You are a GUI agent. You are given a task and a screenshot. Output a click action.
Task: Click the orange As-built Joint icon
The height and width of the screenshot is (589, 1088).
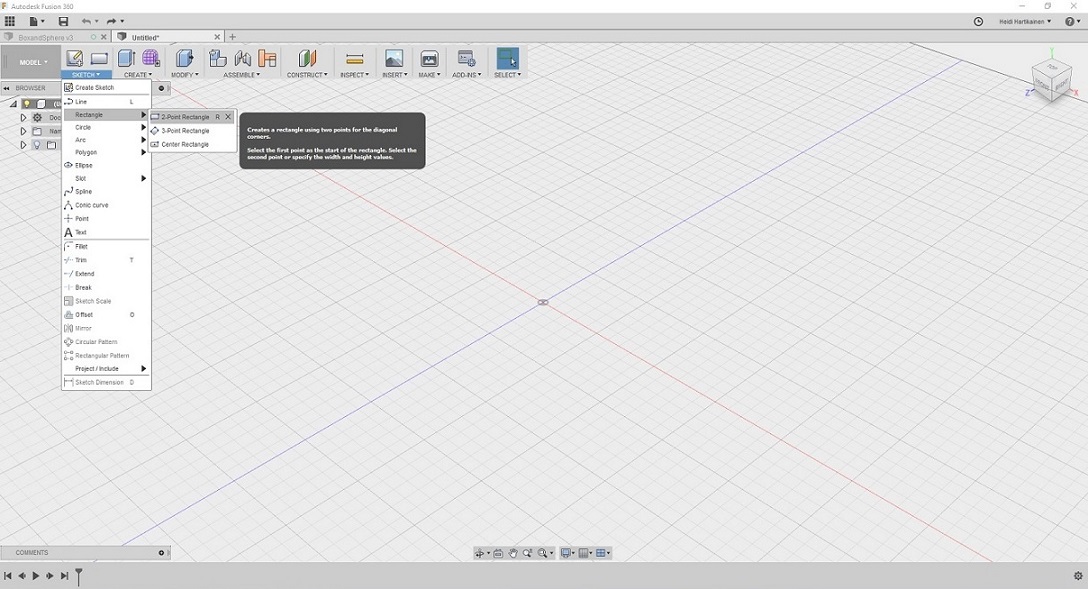pos(267,58)
